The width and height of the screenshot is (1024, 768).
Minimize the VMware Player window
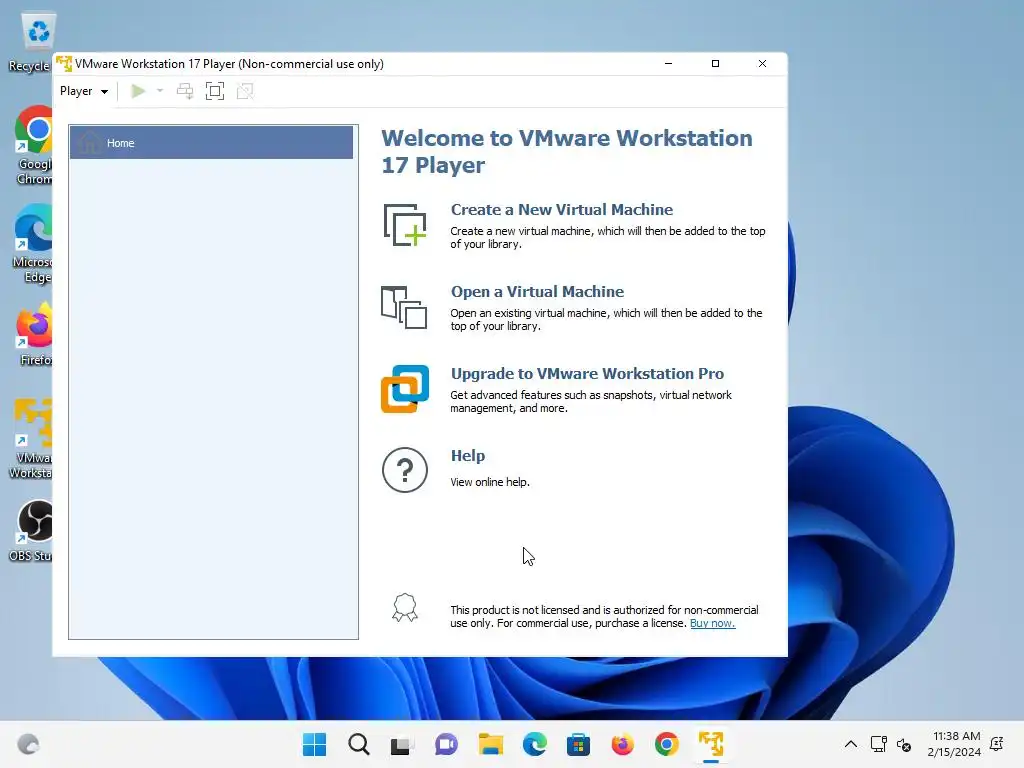point(668,63)
